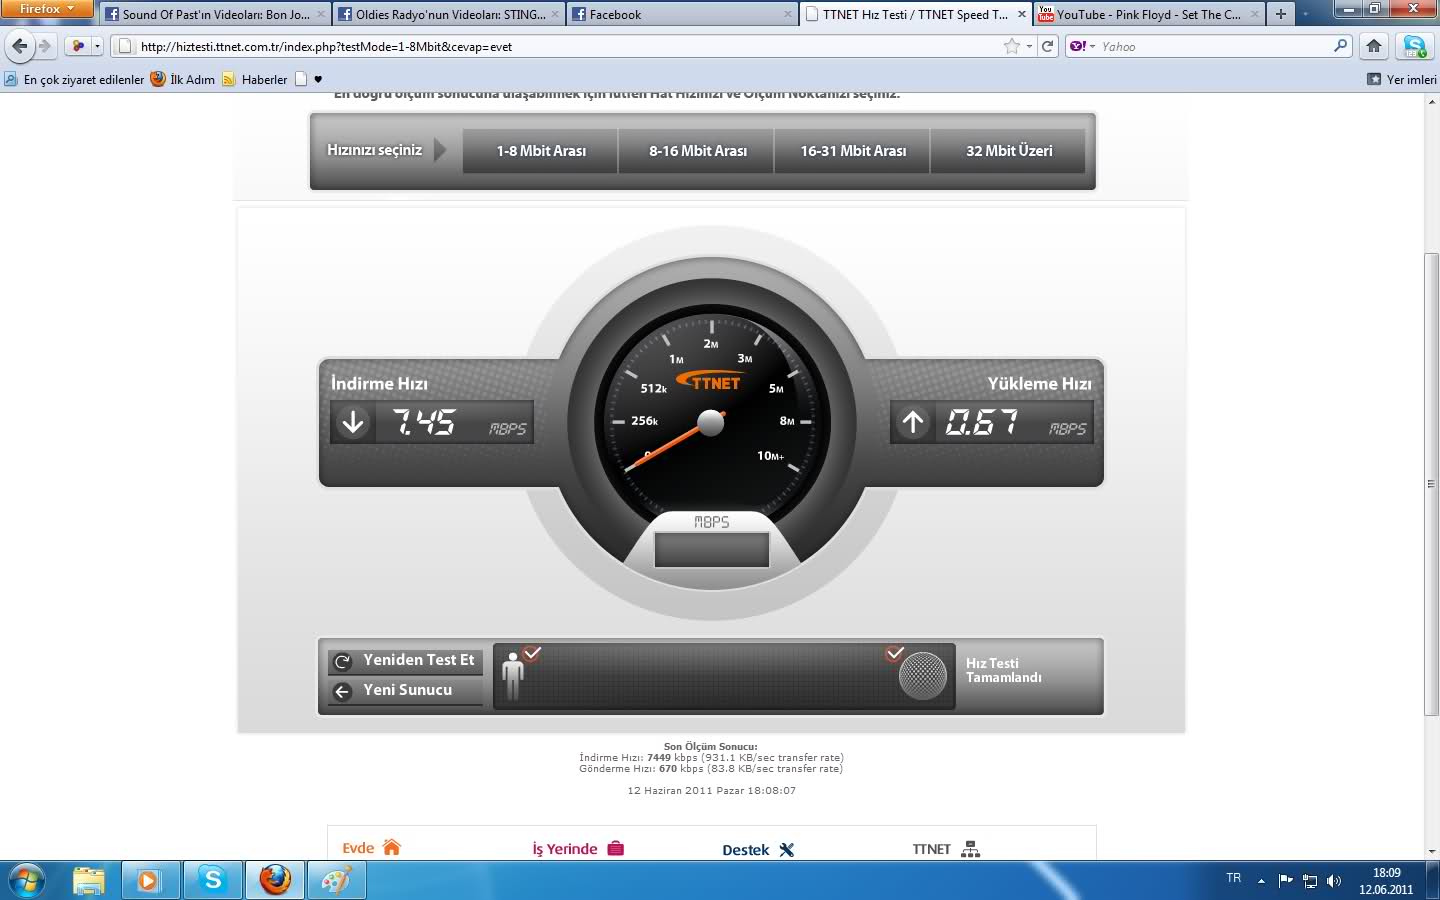
Task: Click the download arrow icon by İndirme Hızı
Action: click(353, 423)
